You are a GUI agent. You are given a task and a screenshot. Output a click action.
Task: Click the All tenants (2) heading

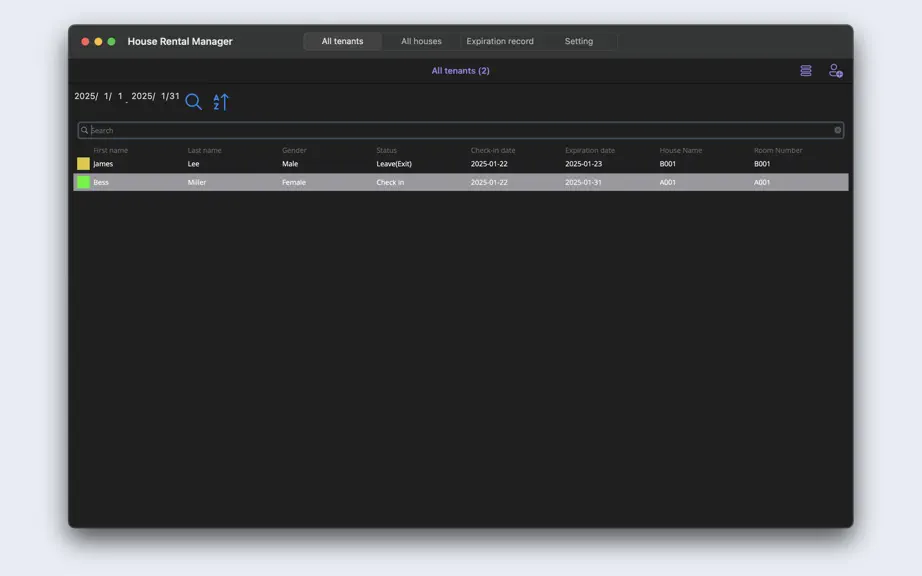tap(460, 71)
